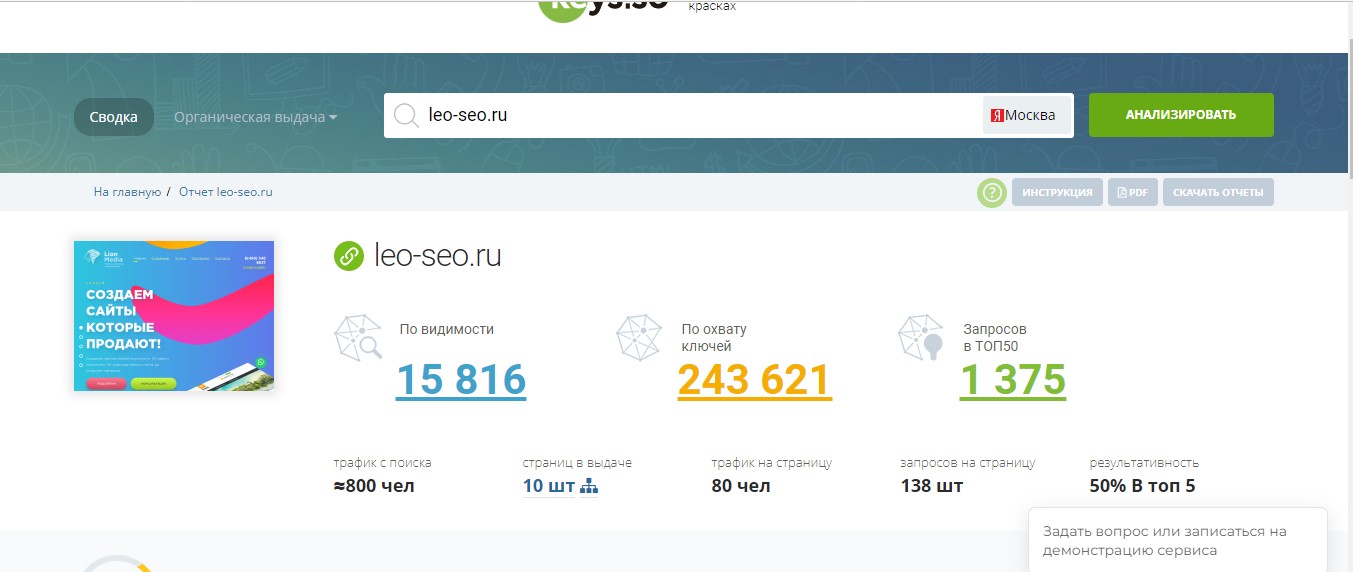Open the Москва region selector

pyautogui.click(x=1027, y=115)
